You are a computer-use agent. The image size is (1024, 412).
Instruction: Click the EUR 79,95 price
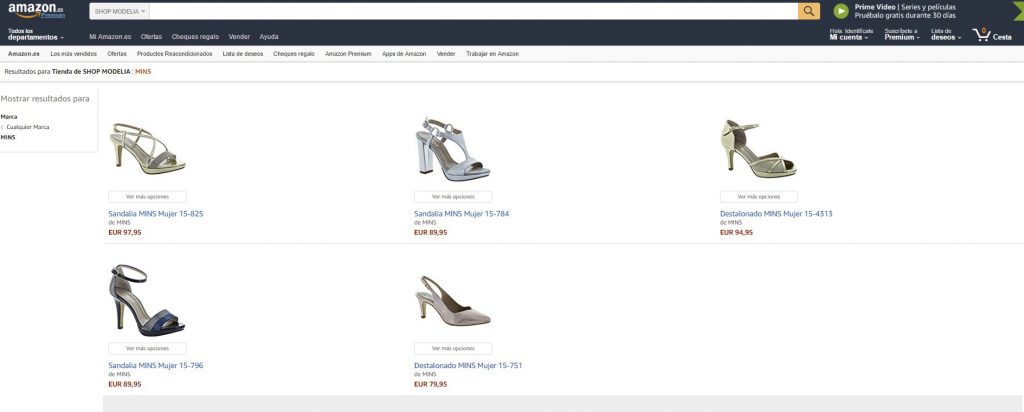430,385
